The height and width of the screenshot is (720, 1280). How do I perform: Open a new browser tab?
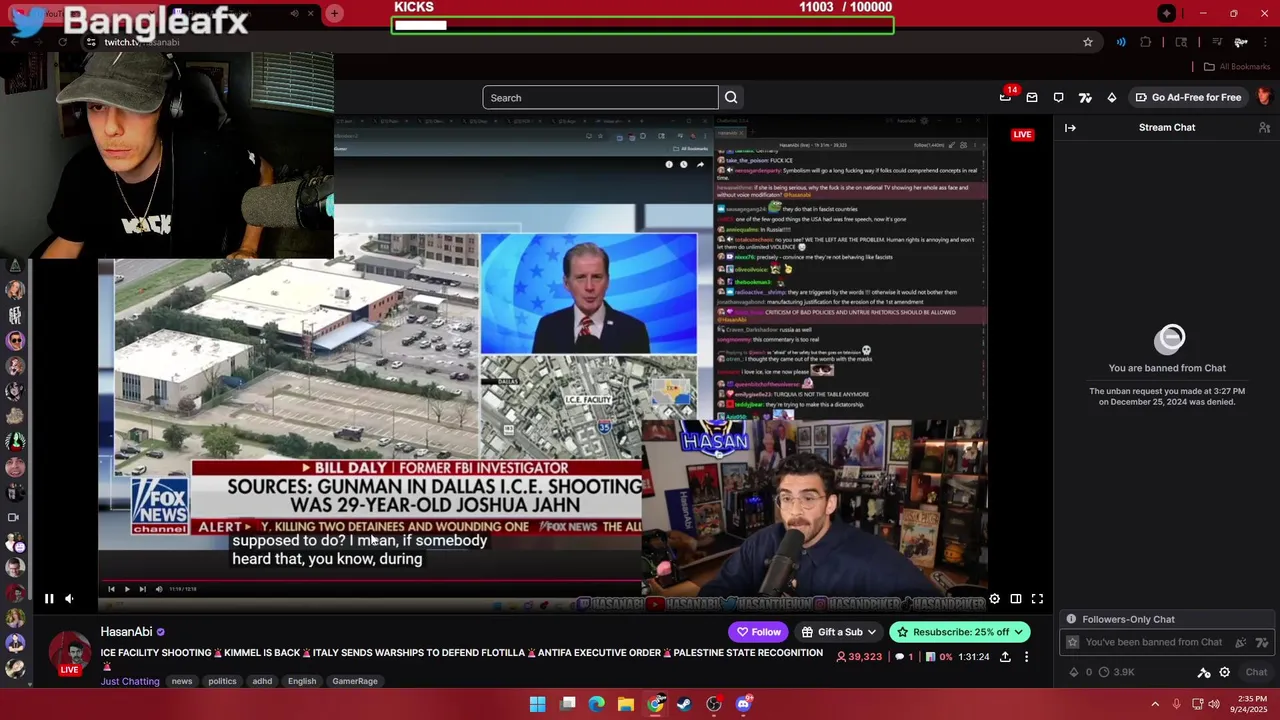[x=334, y=13]
